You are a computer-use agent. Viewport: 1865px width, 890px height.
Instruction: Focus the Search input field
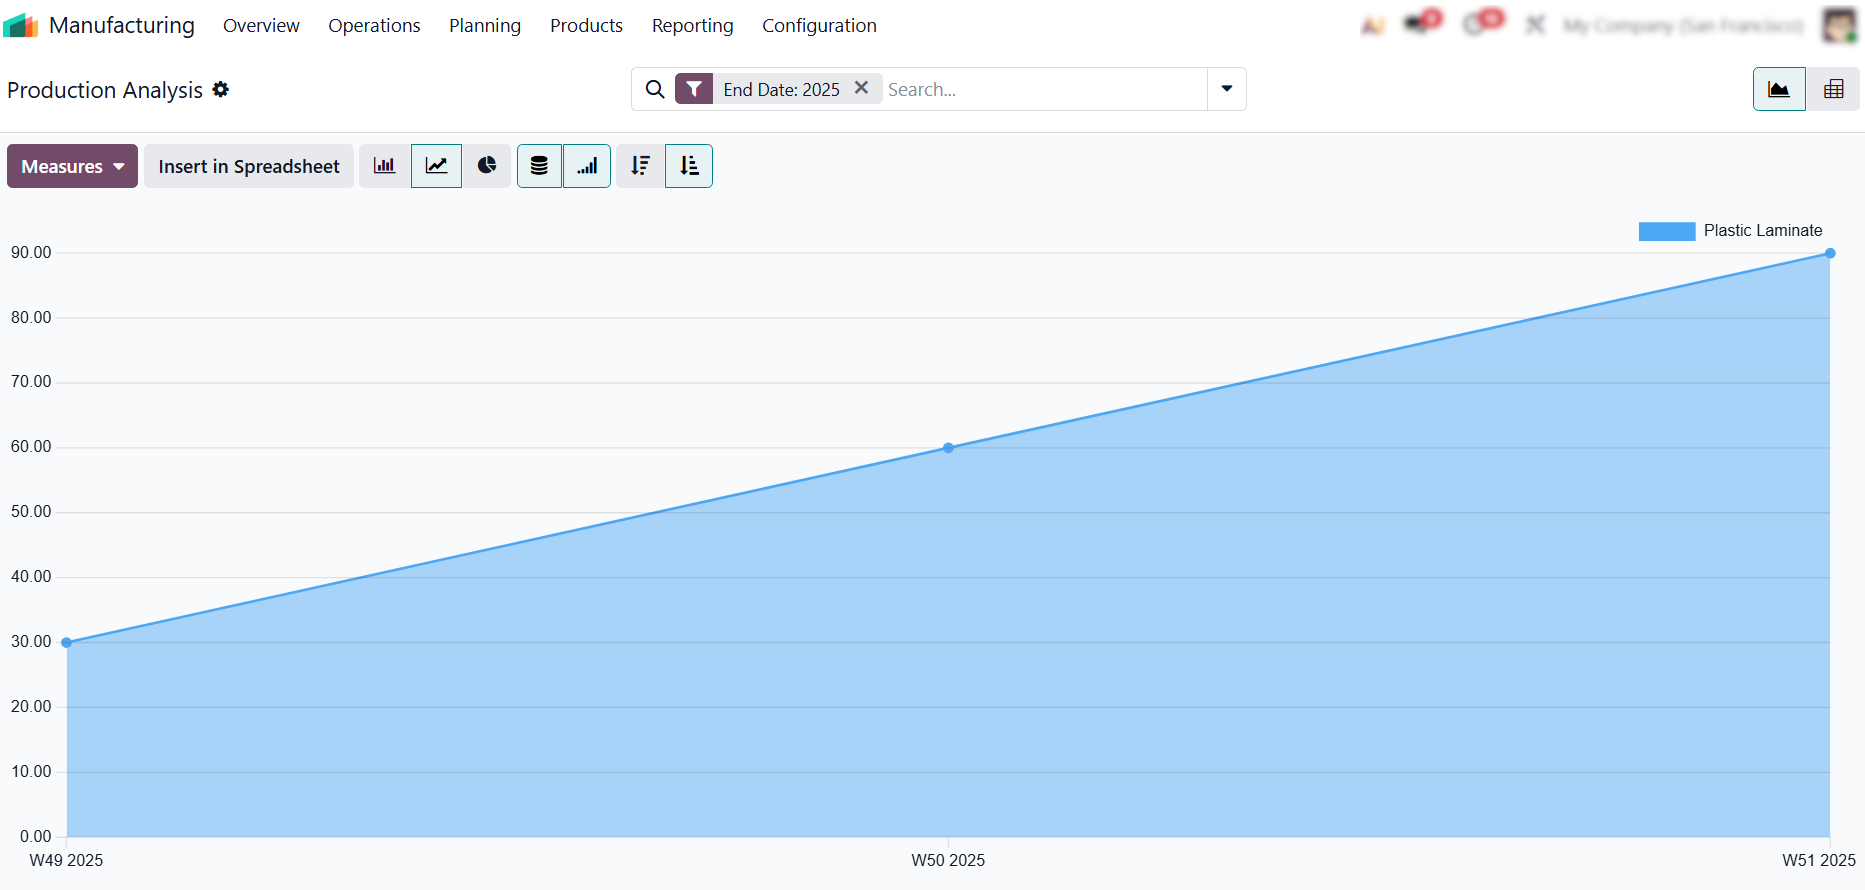pos(1040,89)
